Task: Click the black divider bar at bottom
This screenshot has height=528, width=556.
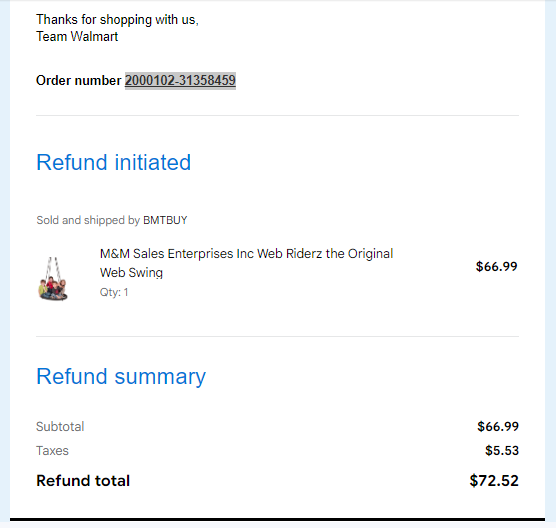Action: click(x=277, y=519)
